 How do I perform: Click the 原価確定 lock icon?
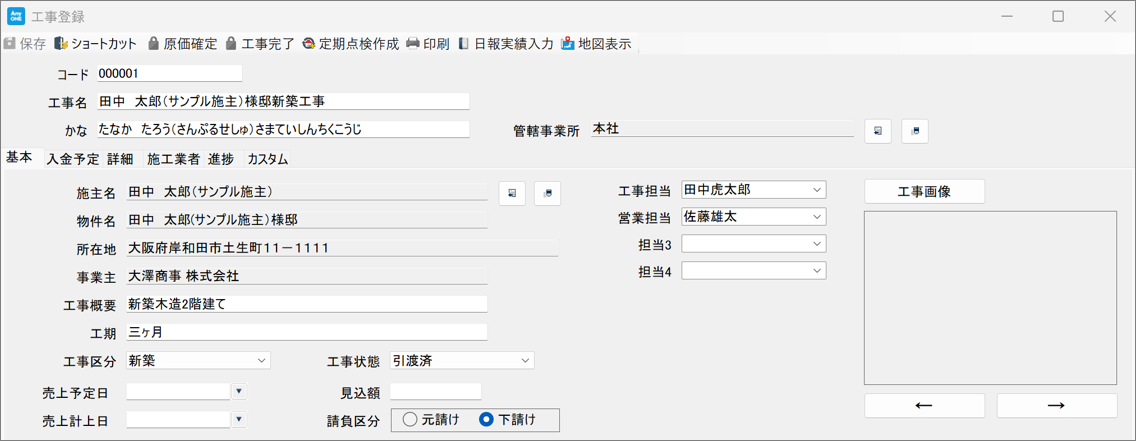(154, 44)
